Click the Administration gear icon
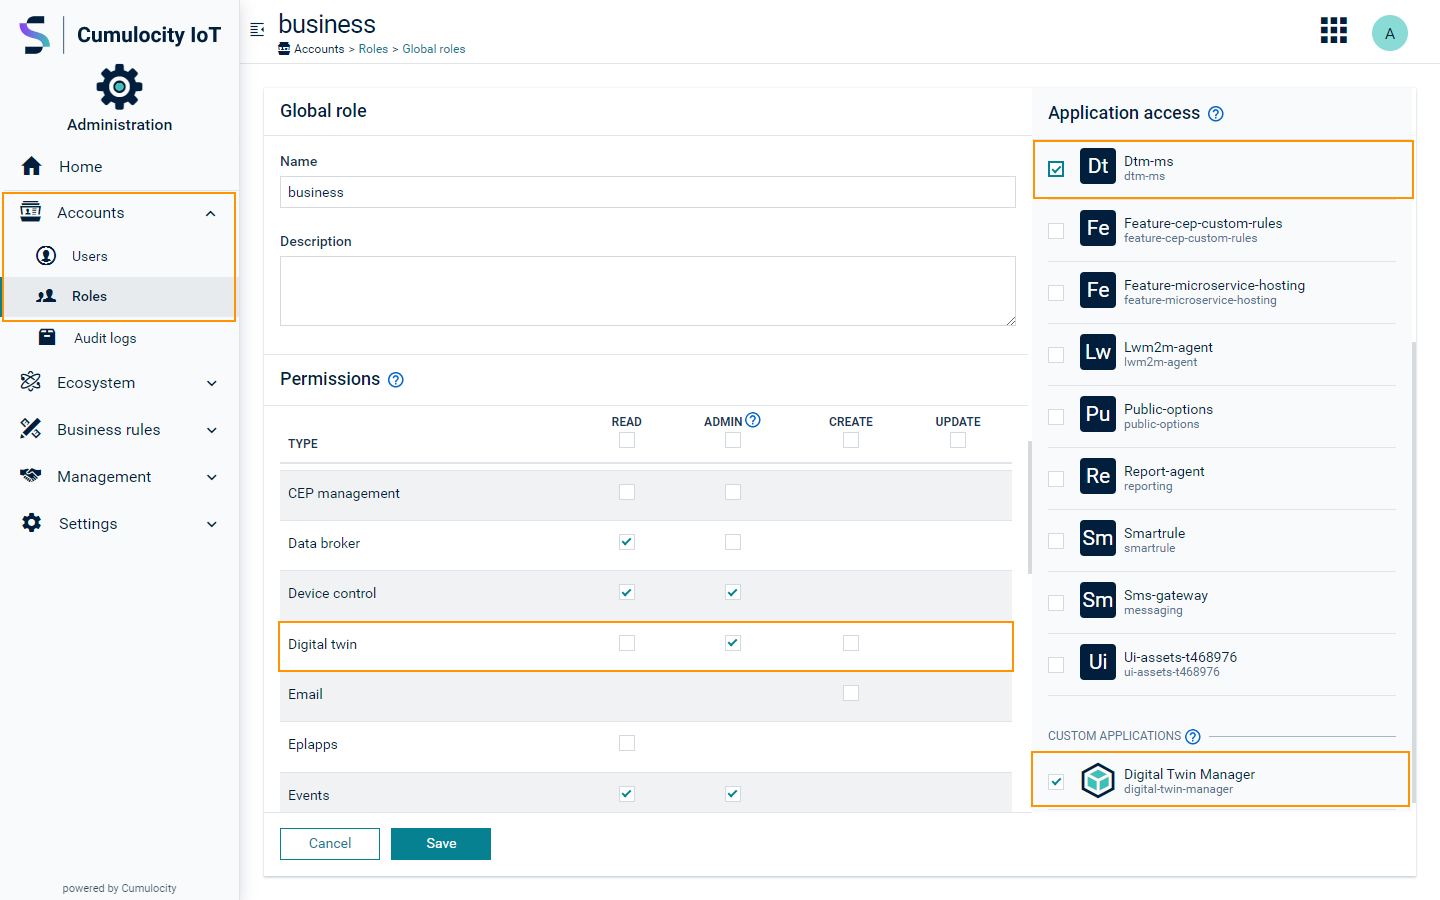The width and height of the screenshot is (1440, 900). pos(119,87)
